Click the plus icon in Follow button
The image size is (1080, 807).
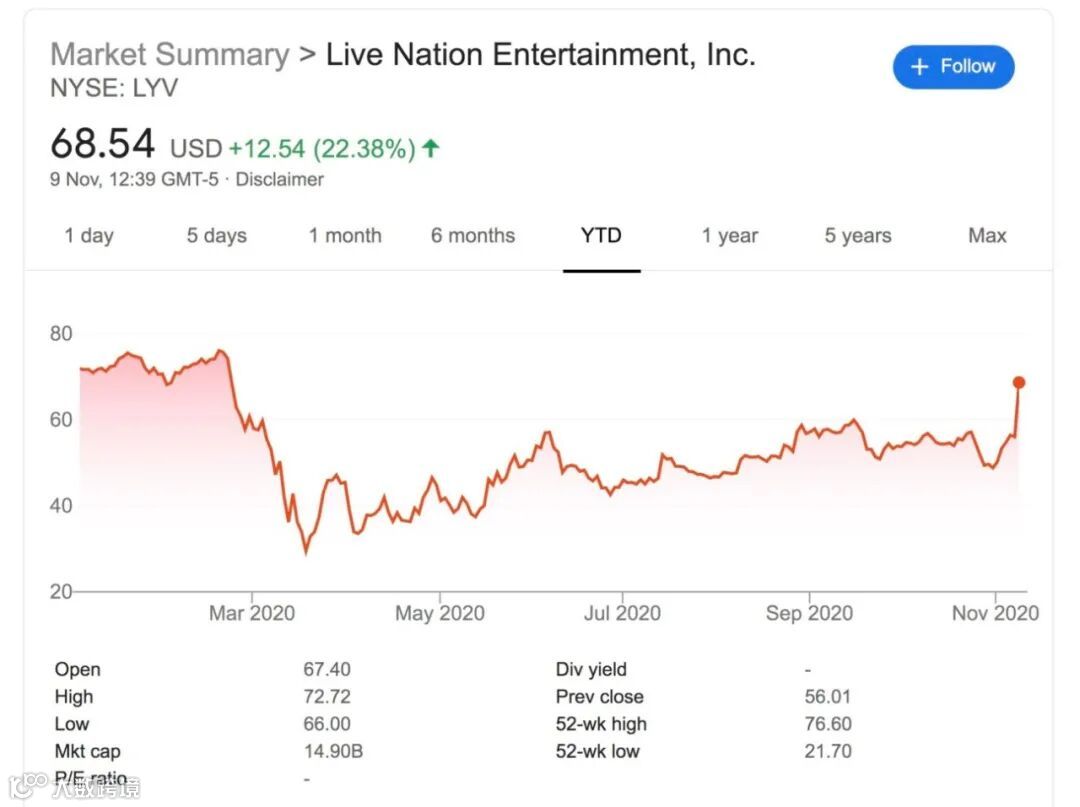921,67
